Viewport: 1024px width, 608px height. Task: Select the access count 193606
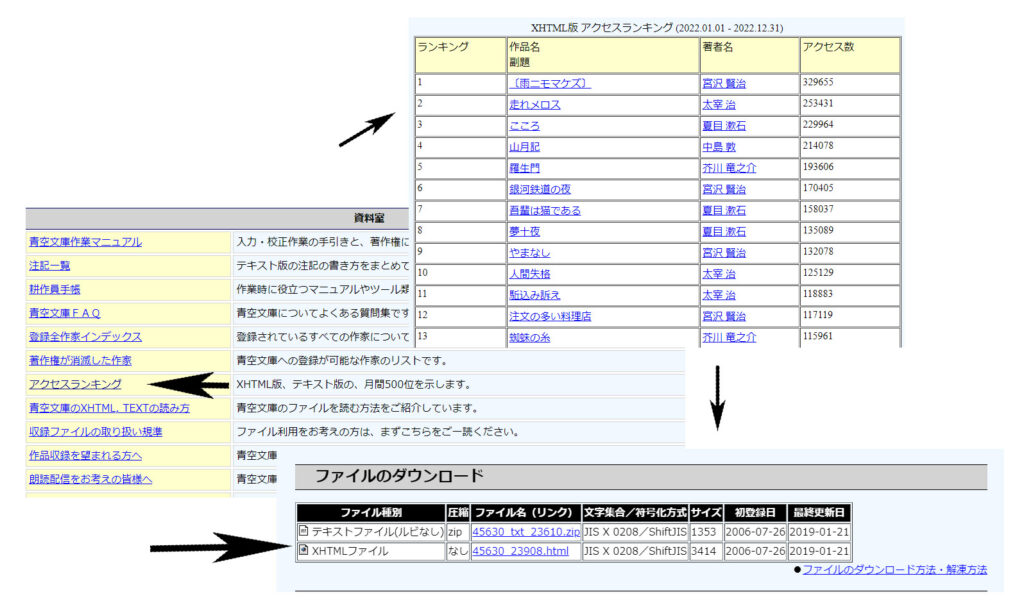[818, 167]
